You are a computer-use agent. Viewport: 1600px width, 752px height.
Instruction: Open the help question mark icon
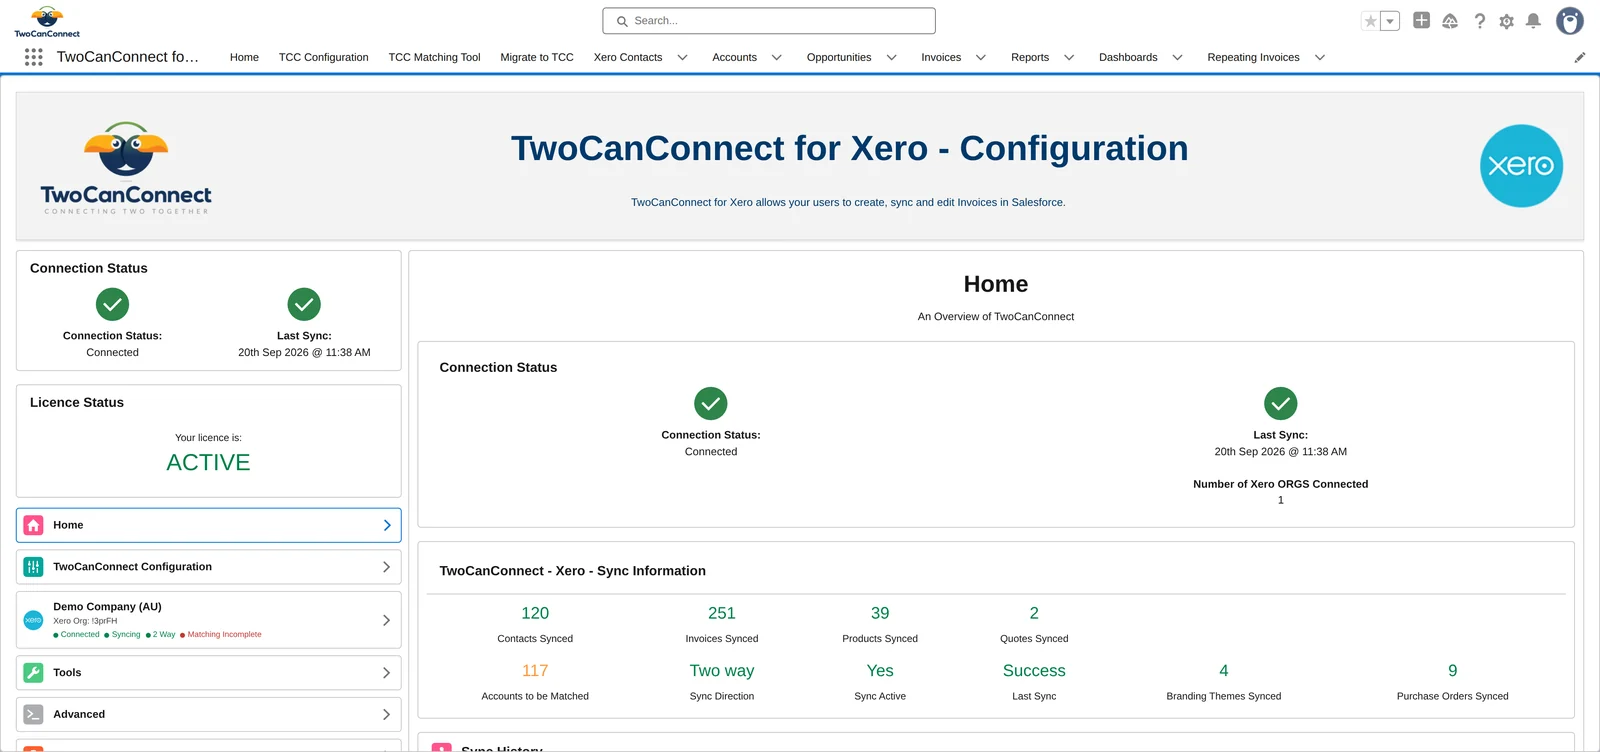click(1480, 21)
